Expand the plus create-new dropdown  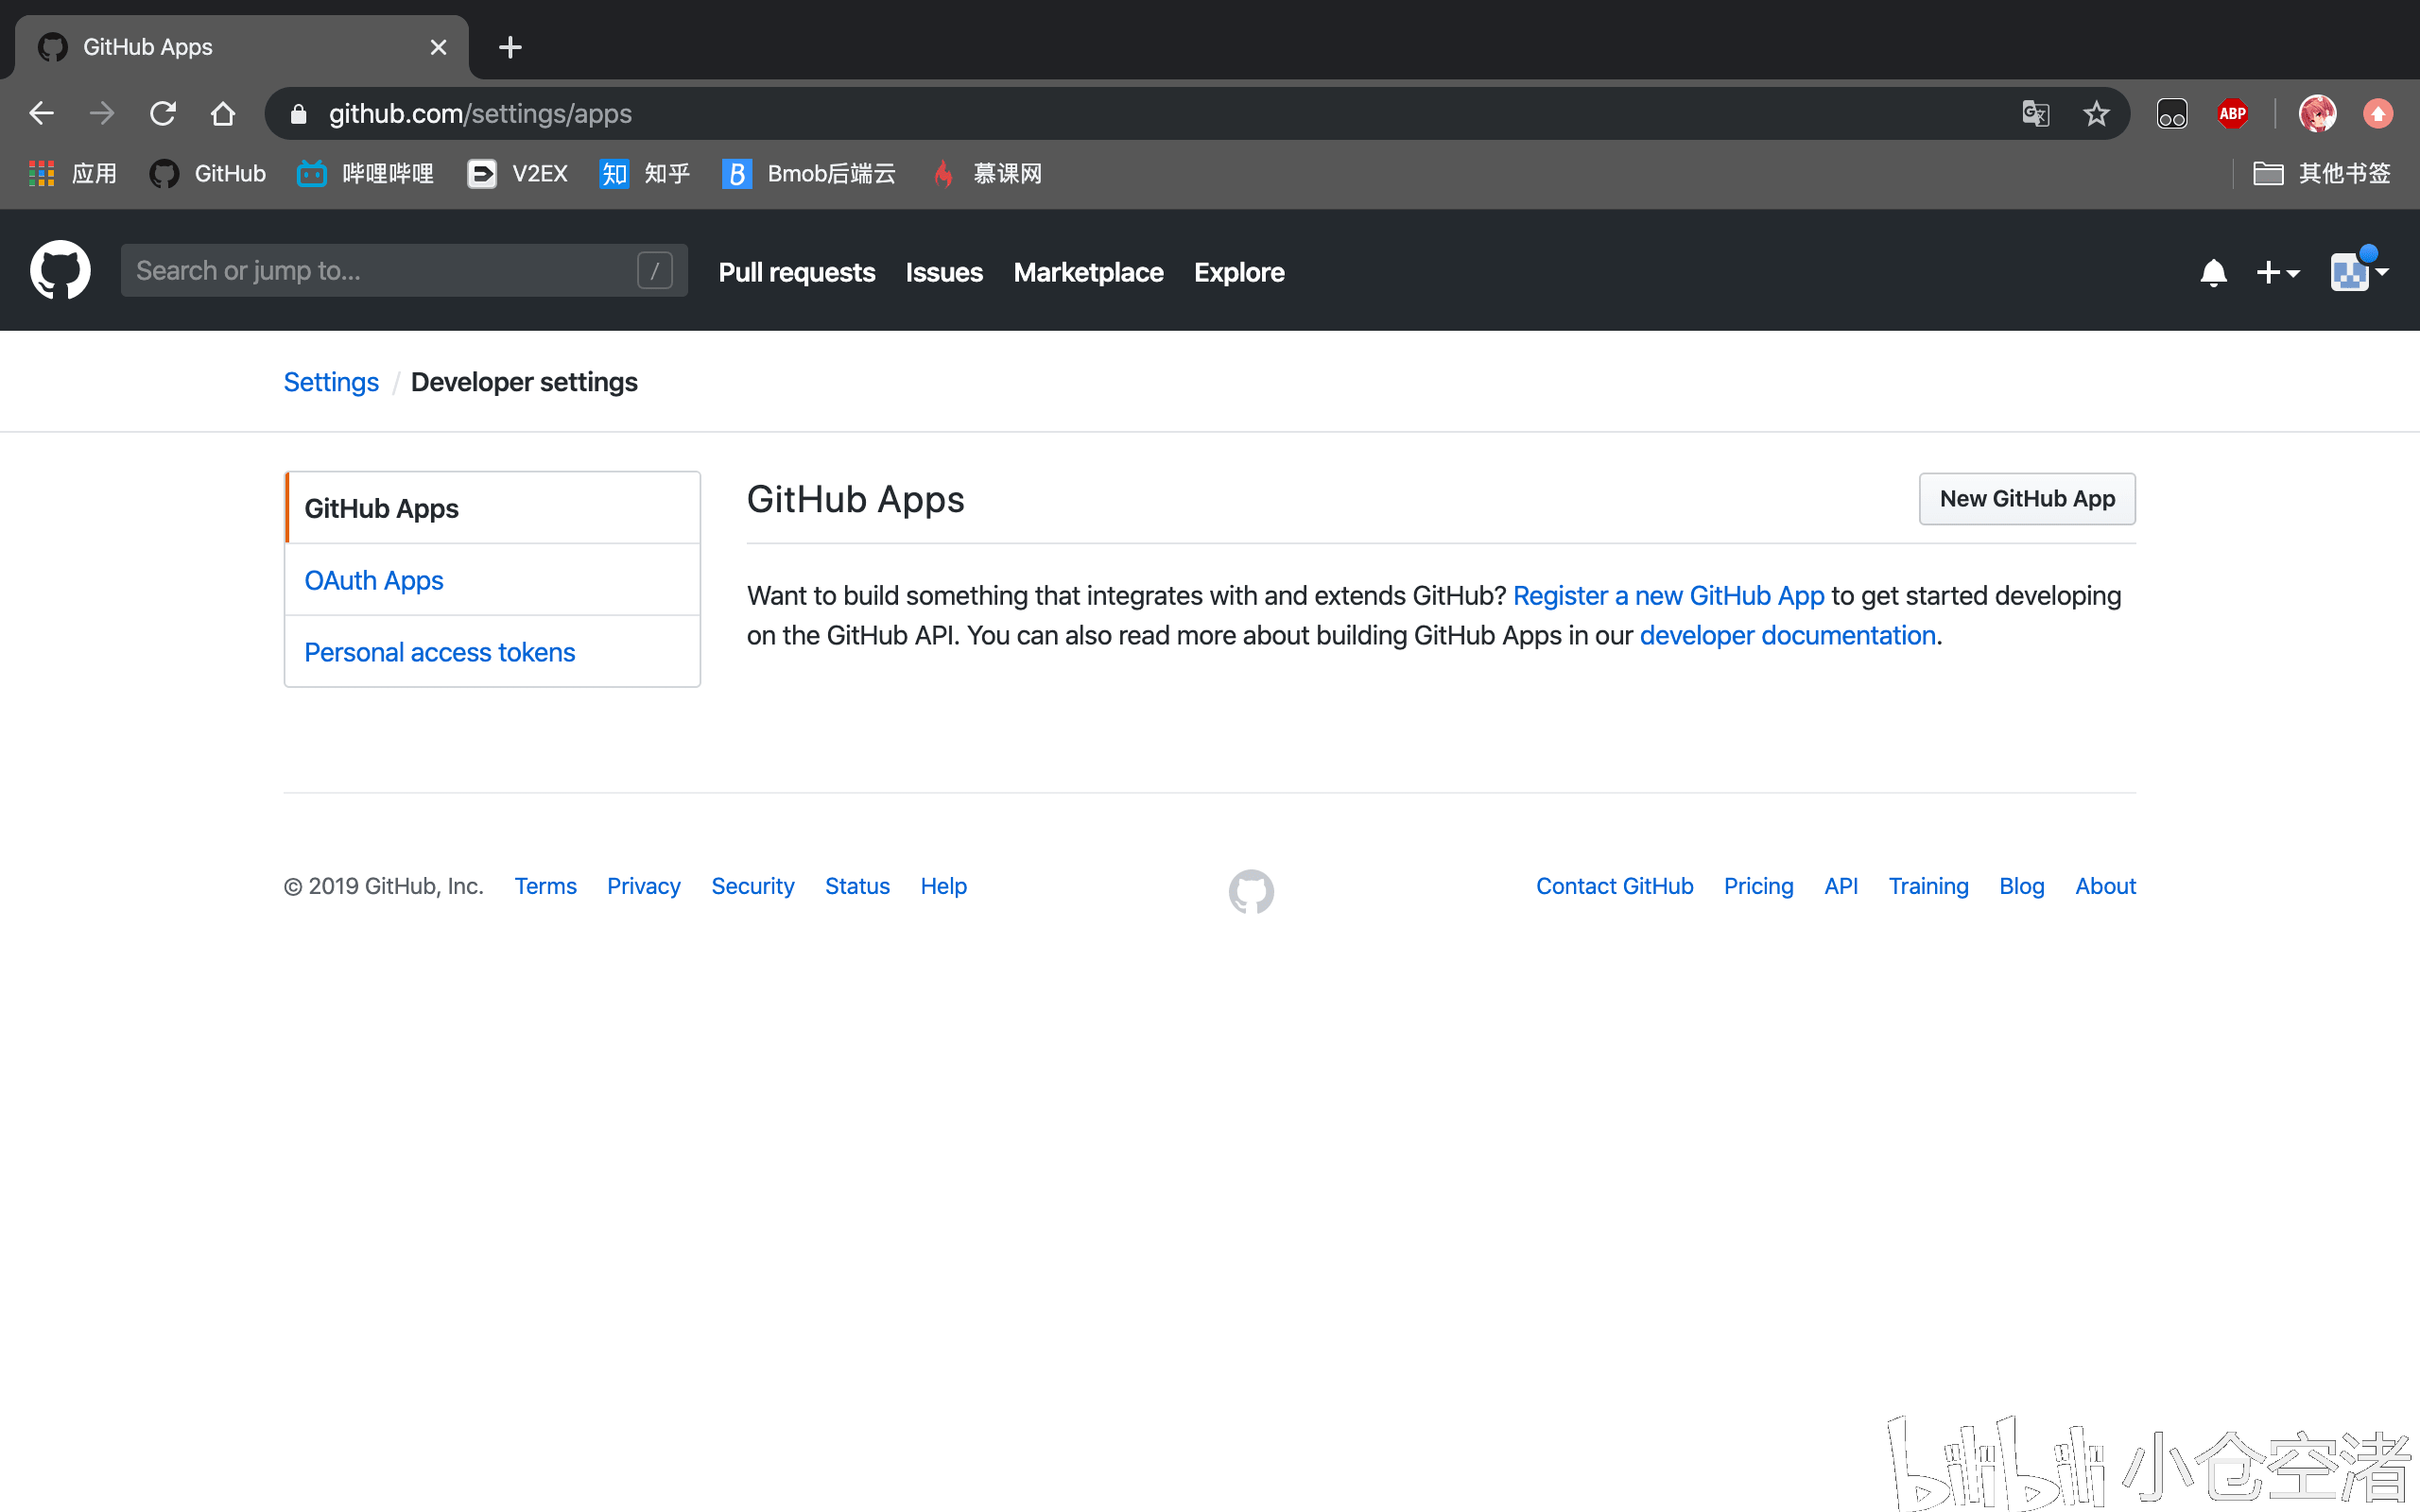(x=2278, y=272)
